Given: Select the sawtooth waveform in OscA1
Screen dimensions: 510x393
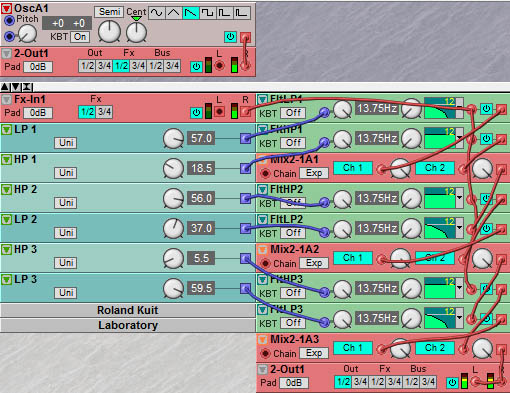Looking at the screenshot, I should tap(191, 13).
